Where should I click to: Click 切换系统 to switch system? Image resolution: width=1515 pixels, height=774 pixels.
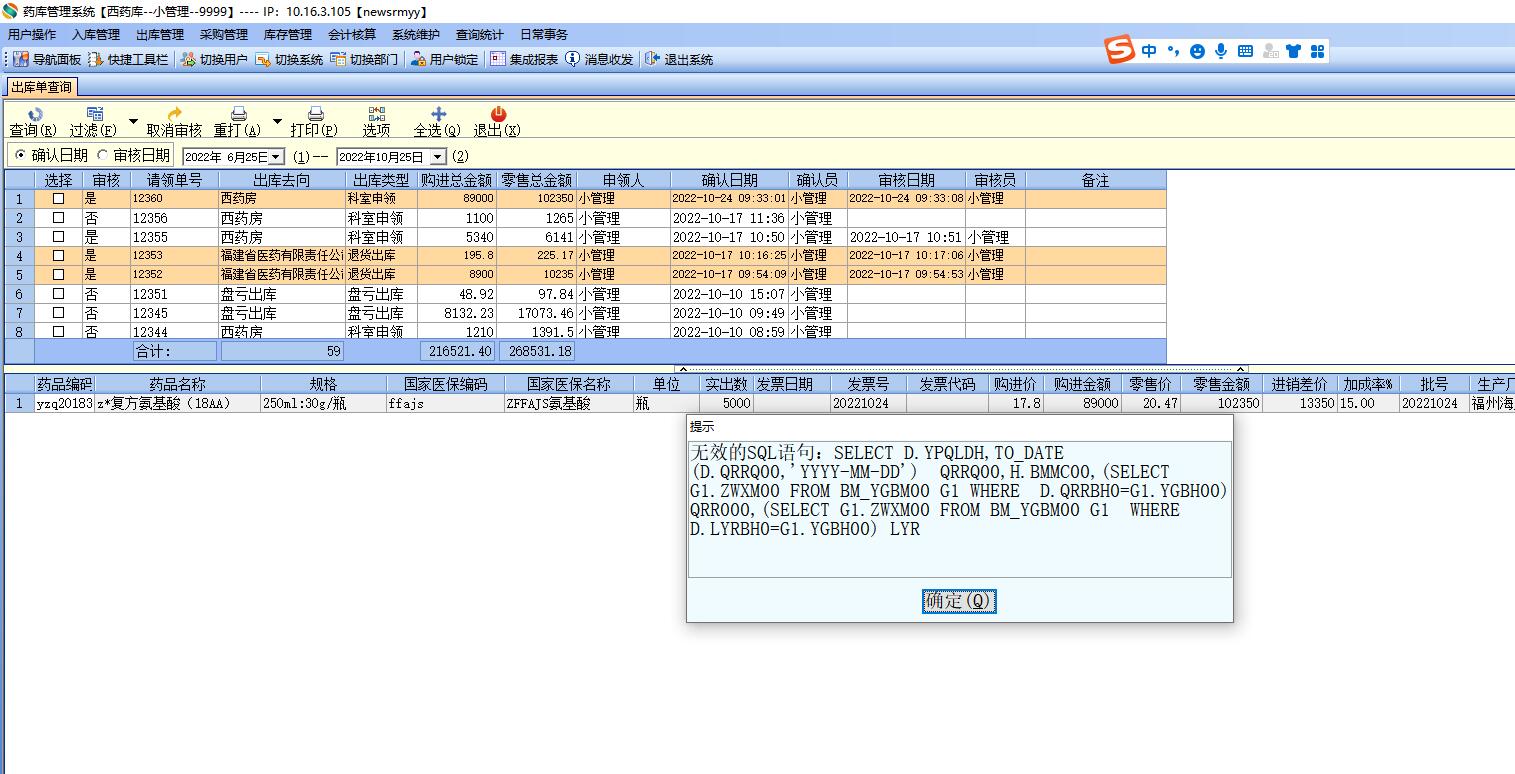(x=289, y=59)
